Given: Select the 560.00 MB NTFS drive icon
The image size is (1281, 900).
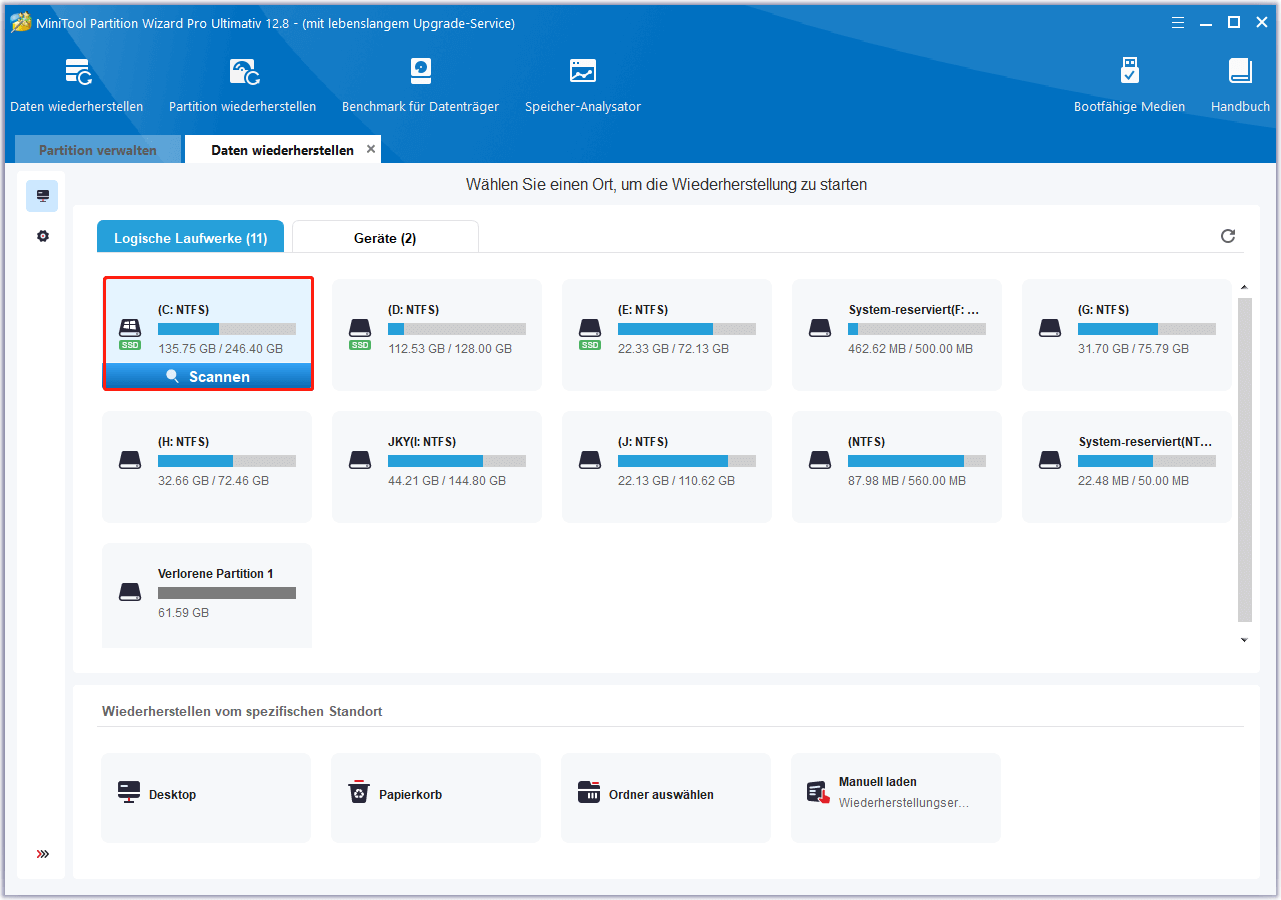Looking at the screenshot, I should [820, 459].
